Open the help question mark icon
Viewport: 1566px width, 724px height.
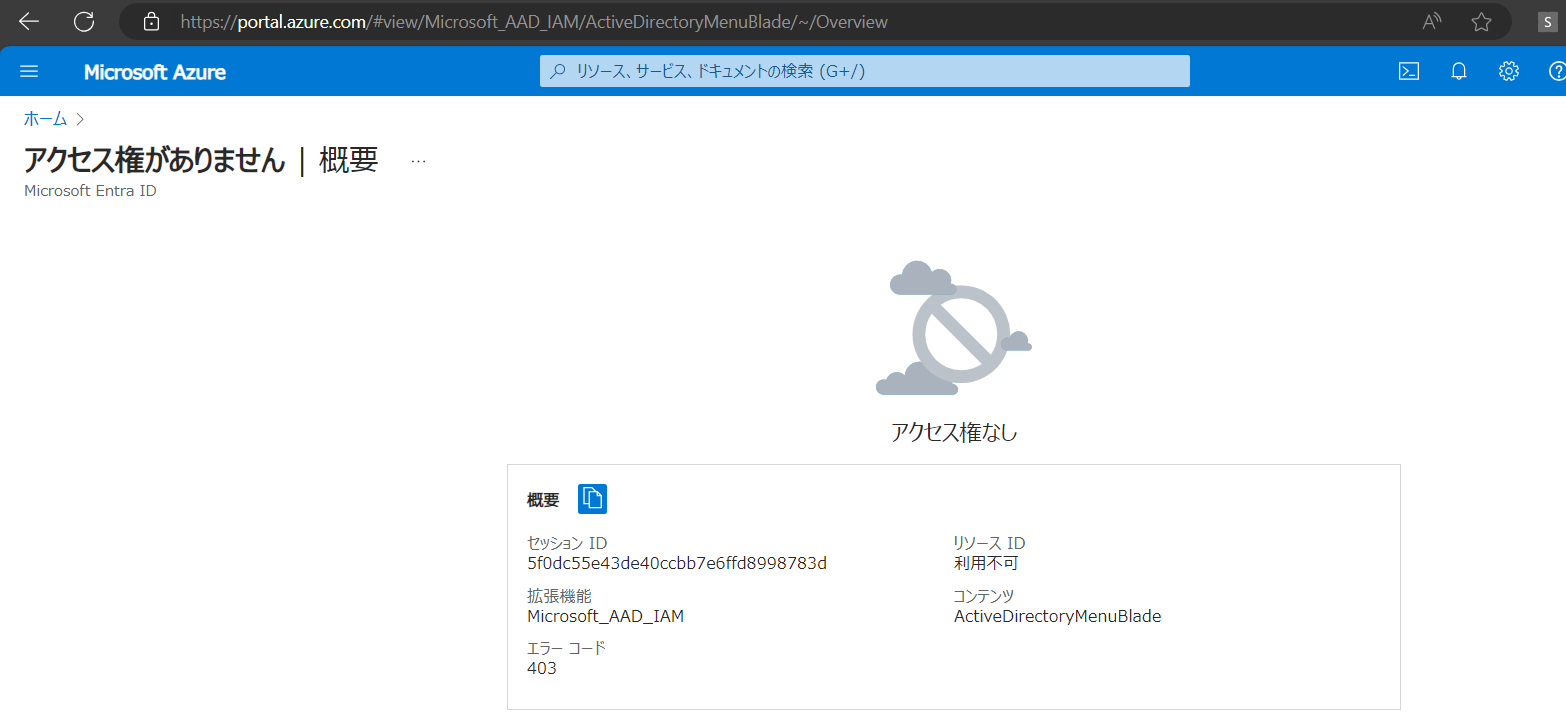[1557, 71]
